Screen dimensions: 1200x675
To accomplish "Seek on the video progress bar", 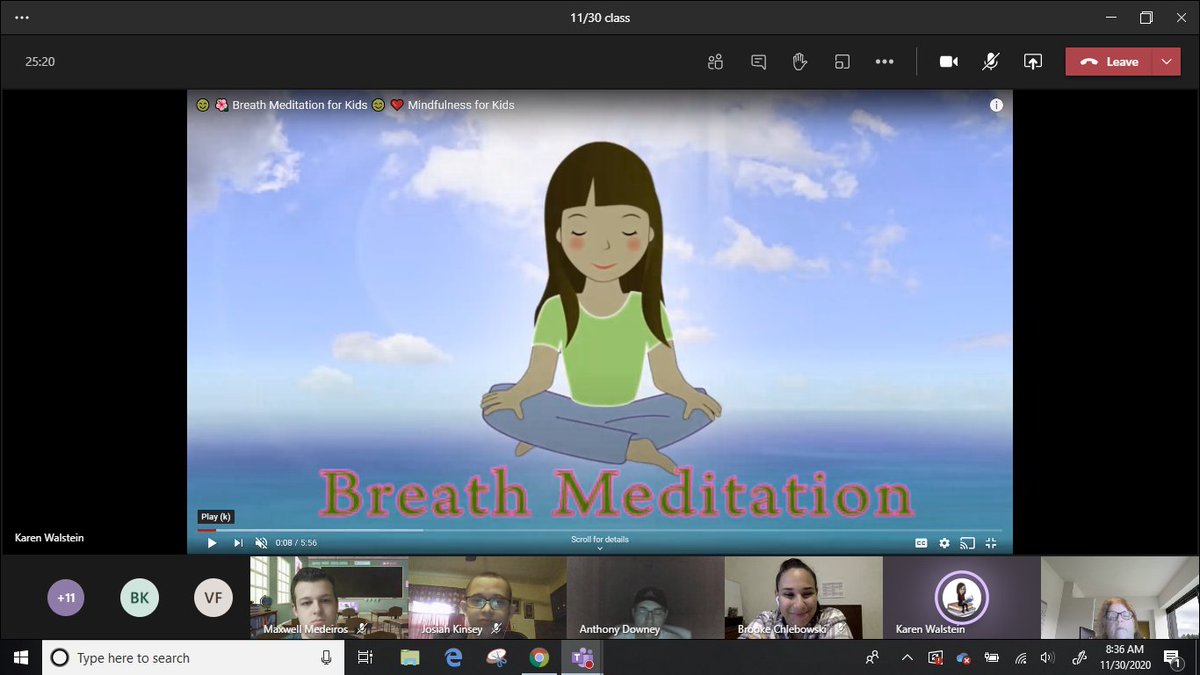I will click(600, 530).
